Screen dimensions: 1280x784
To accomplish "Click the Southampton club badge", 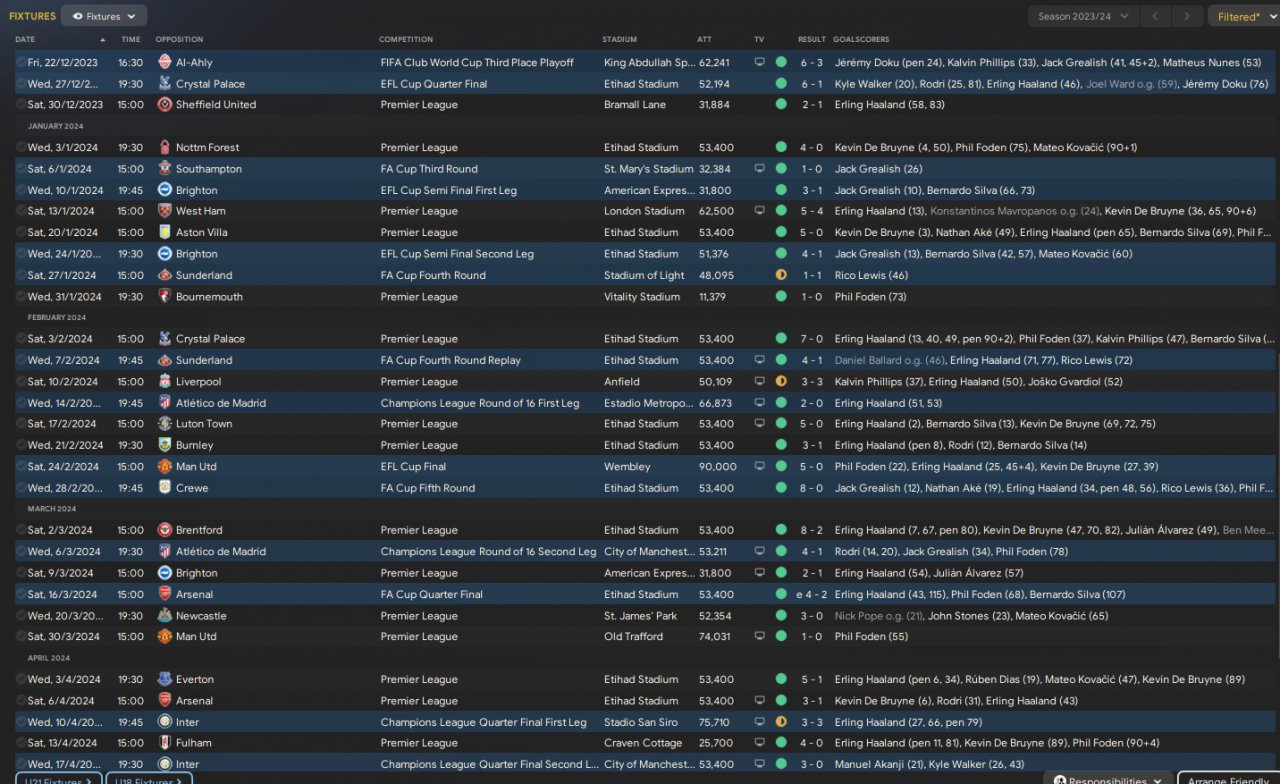I will tap(165, 169).
